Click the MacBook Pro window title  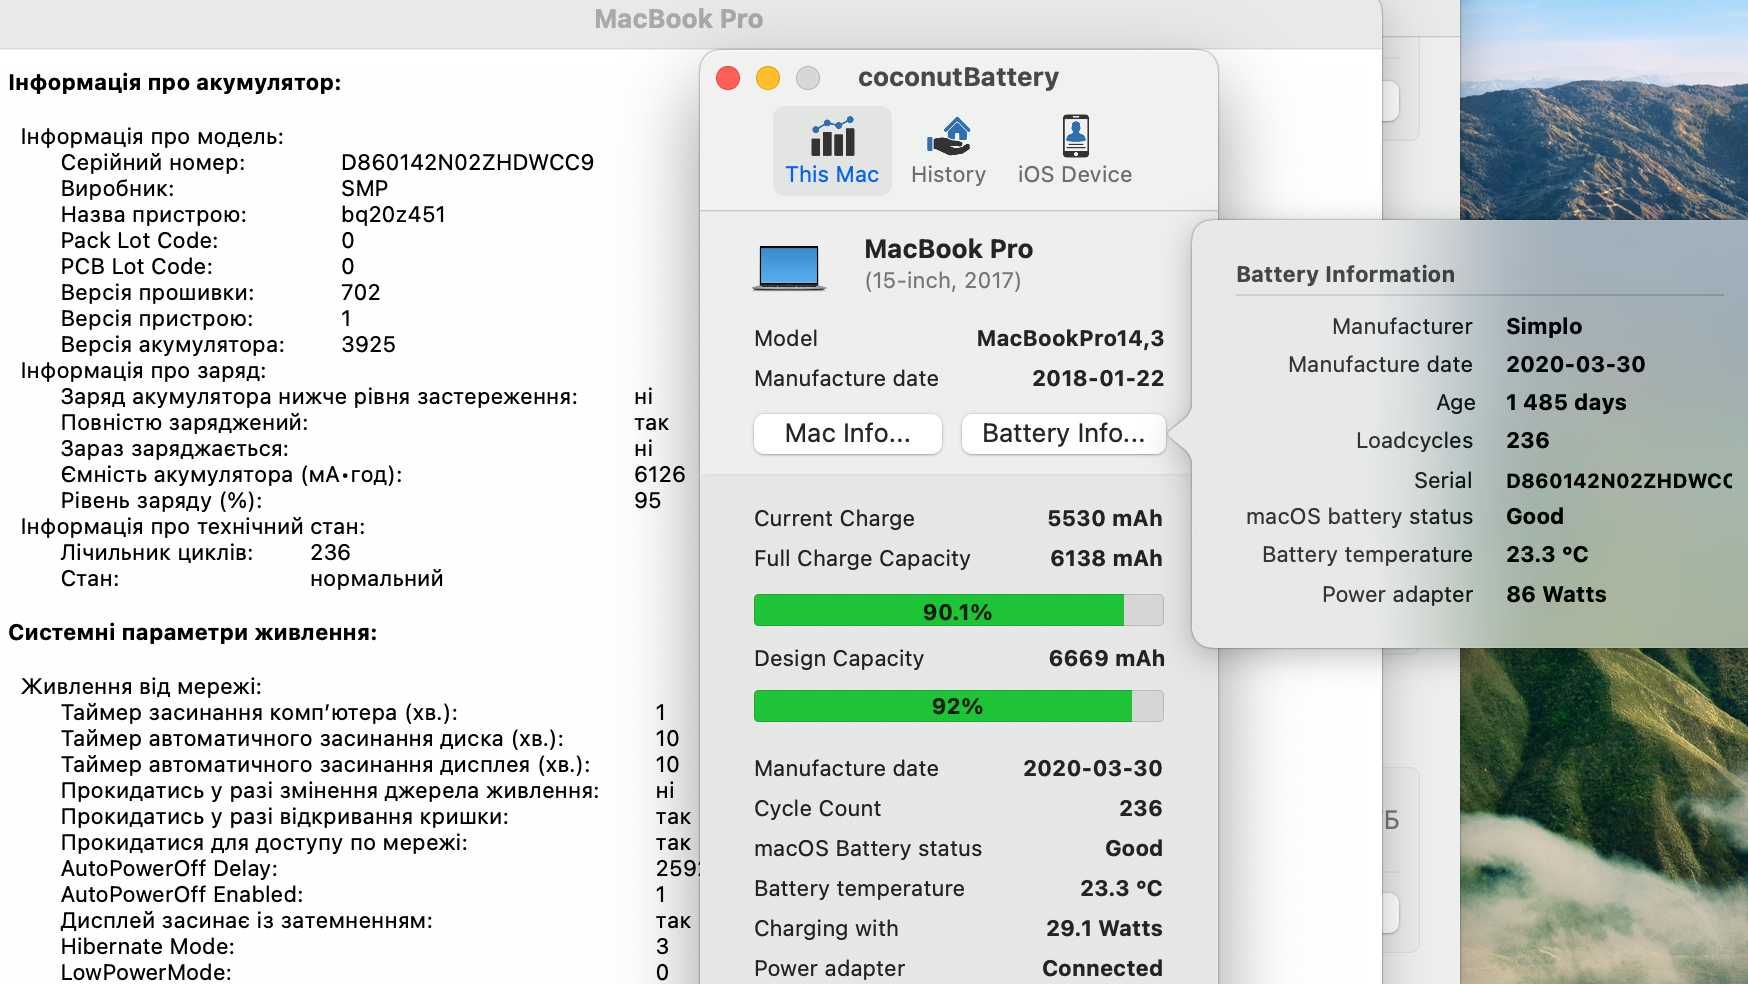click(678, 19)
